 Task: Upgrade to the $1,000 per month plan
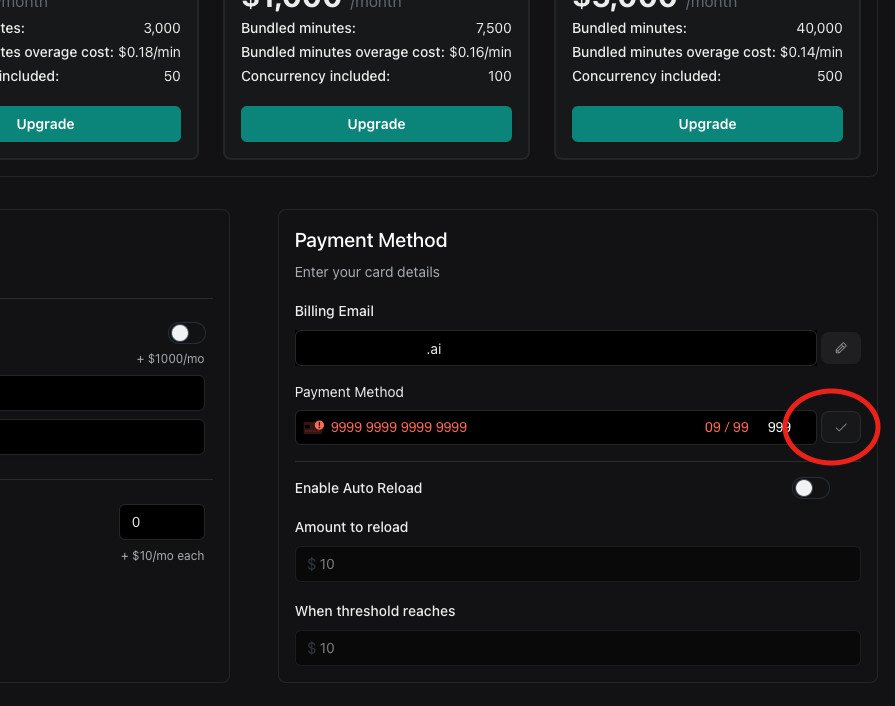click(x=376, y=124)
